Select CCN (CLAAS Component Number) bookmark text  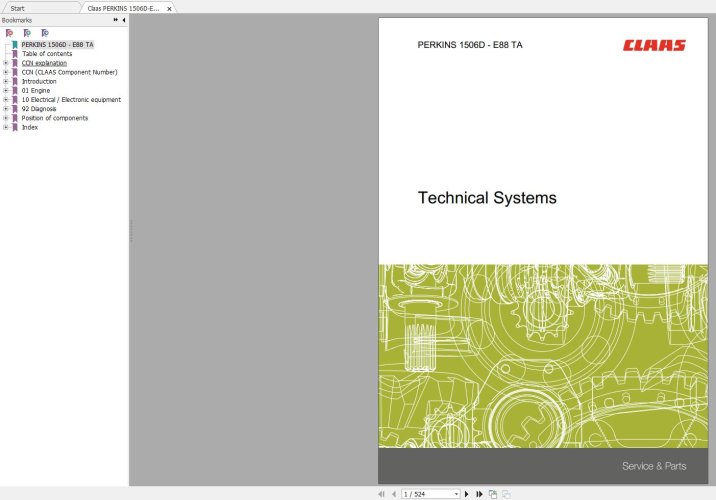[x=69, y=72]
